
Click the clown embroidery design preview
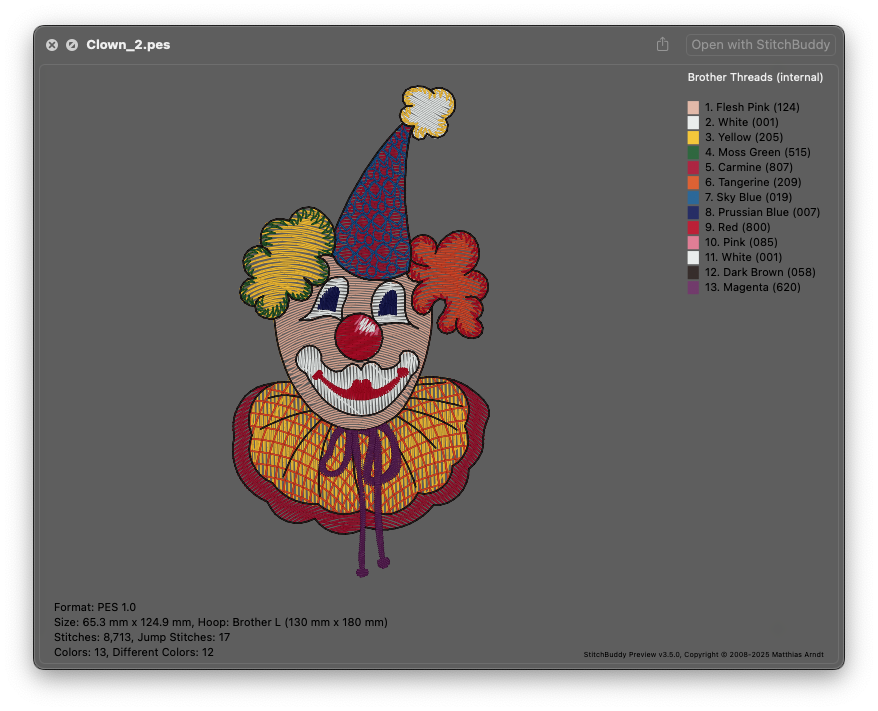tap(360, 340)
